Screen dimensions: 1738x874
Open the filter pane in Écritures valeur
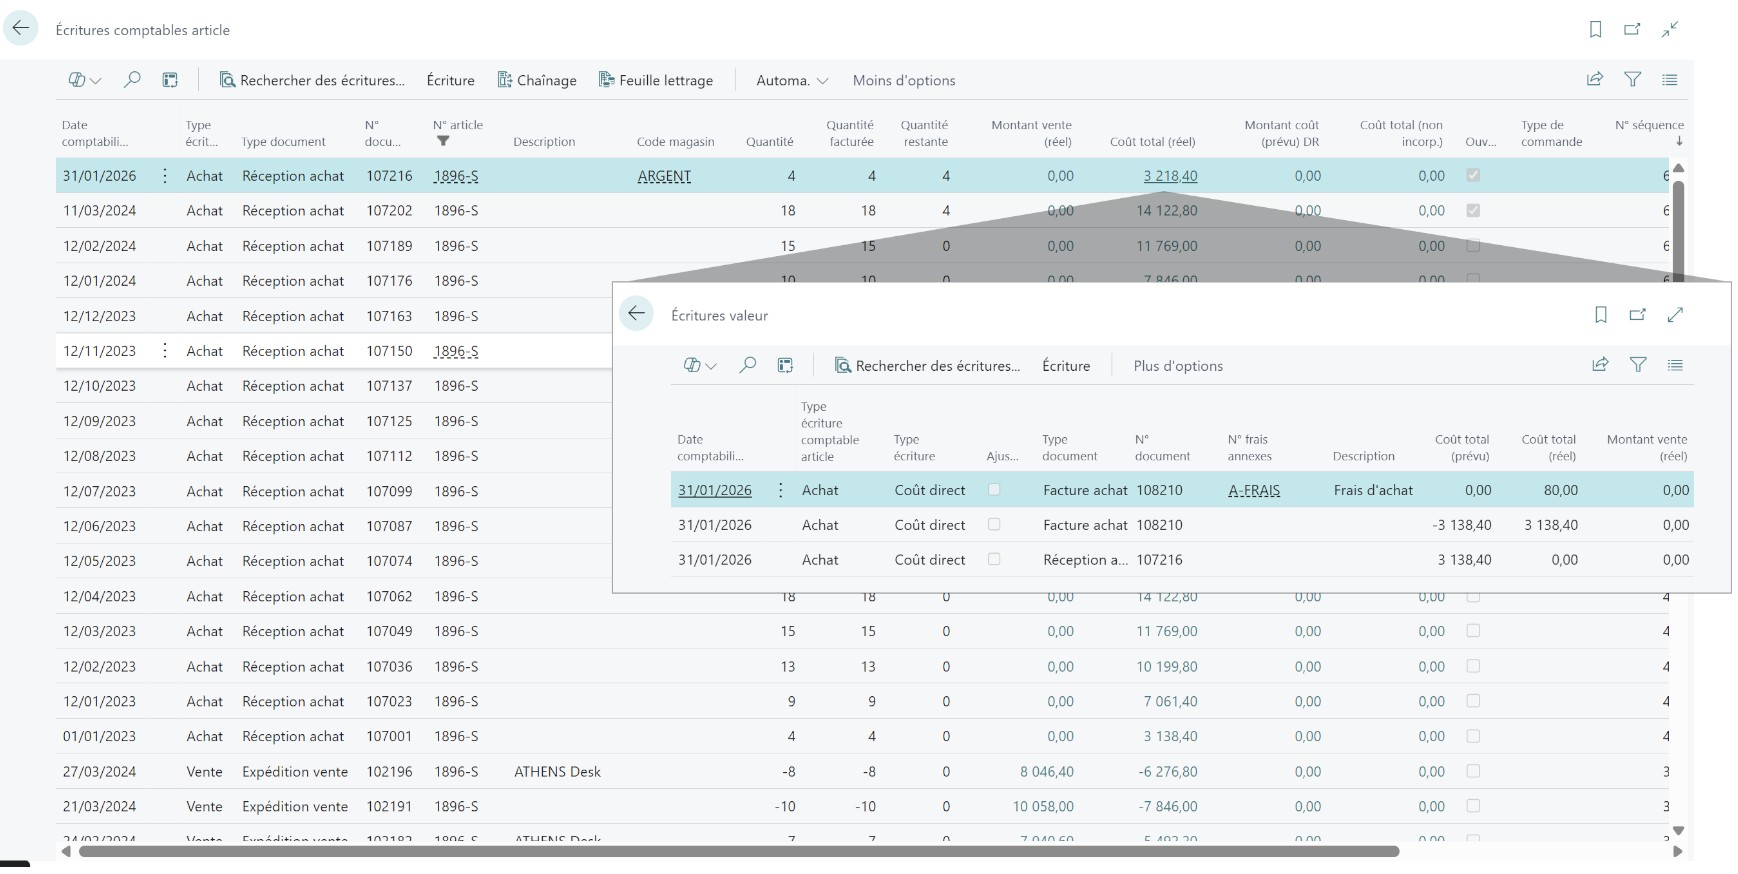tap(1638, 365)
